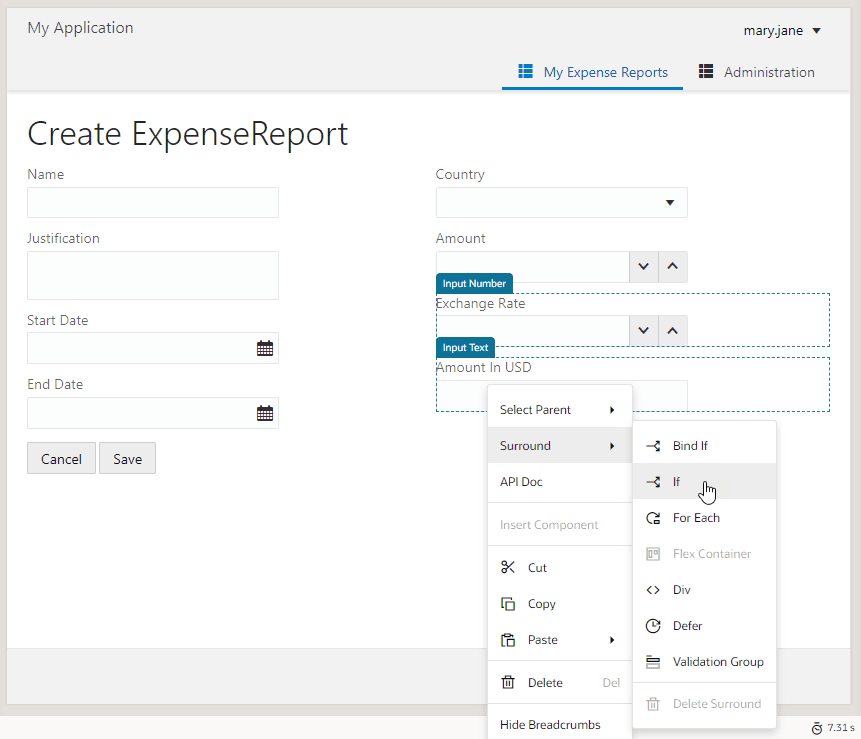The height and width of the screenshot is (739, 861).
Task: Click the Cancel button
Action: [62, 458]
